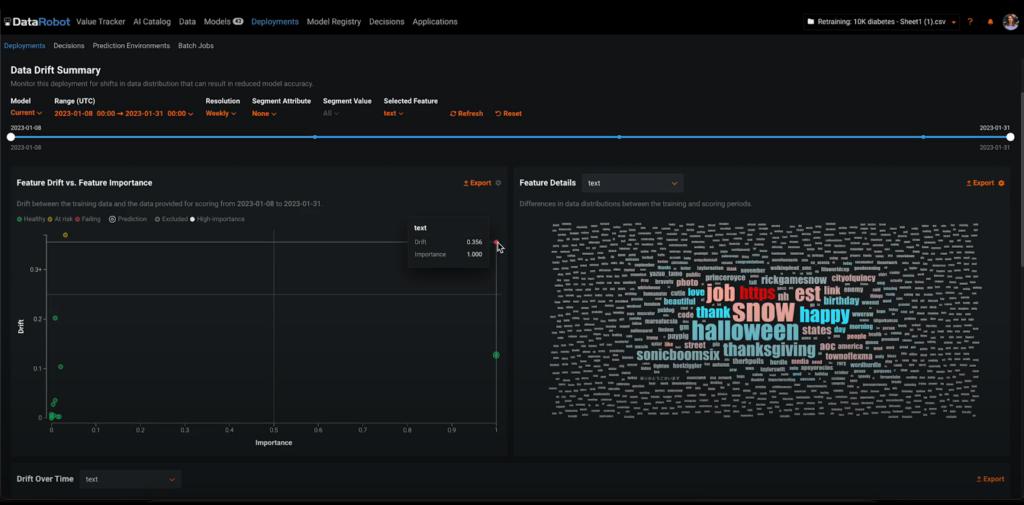1024x505 pixels.
Task: Toggle the Excluded legend filter
Action: (172, 218)
